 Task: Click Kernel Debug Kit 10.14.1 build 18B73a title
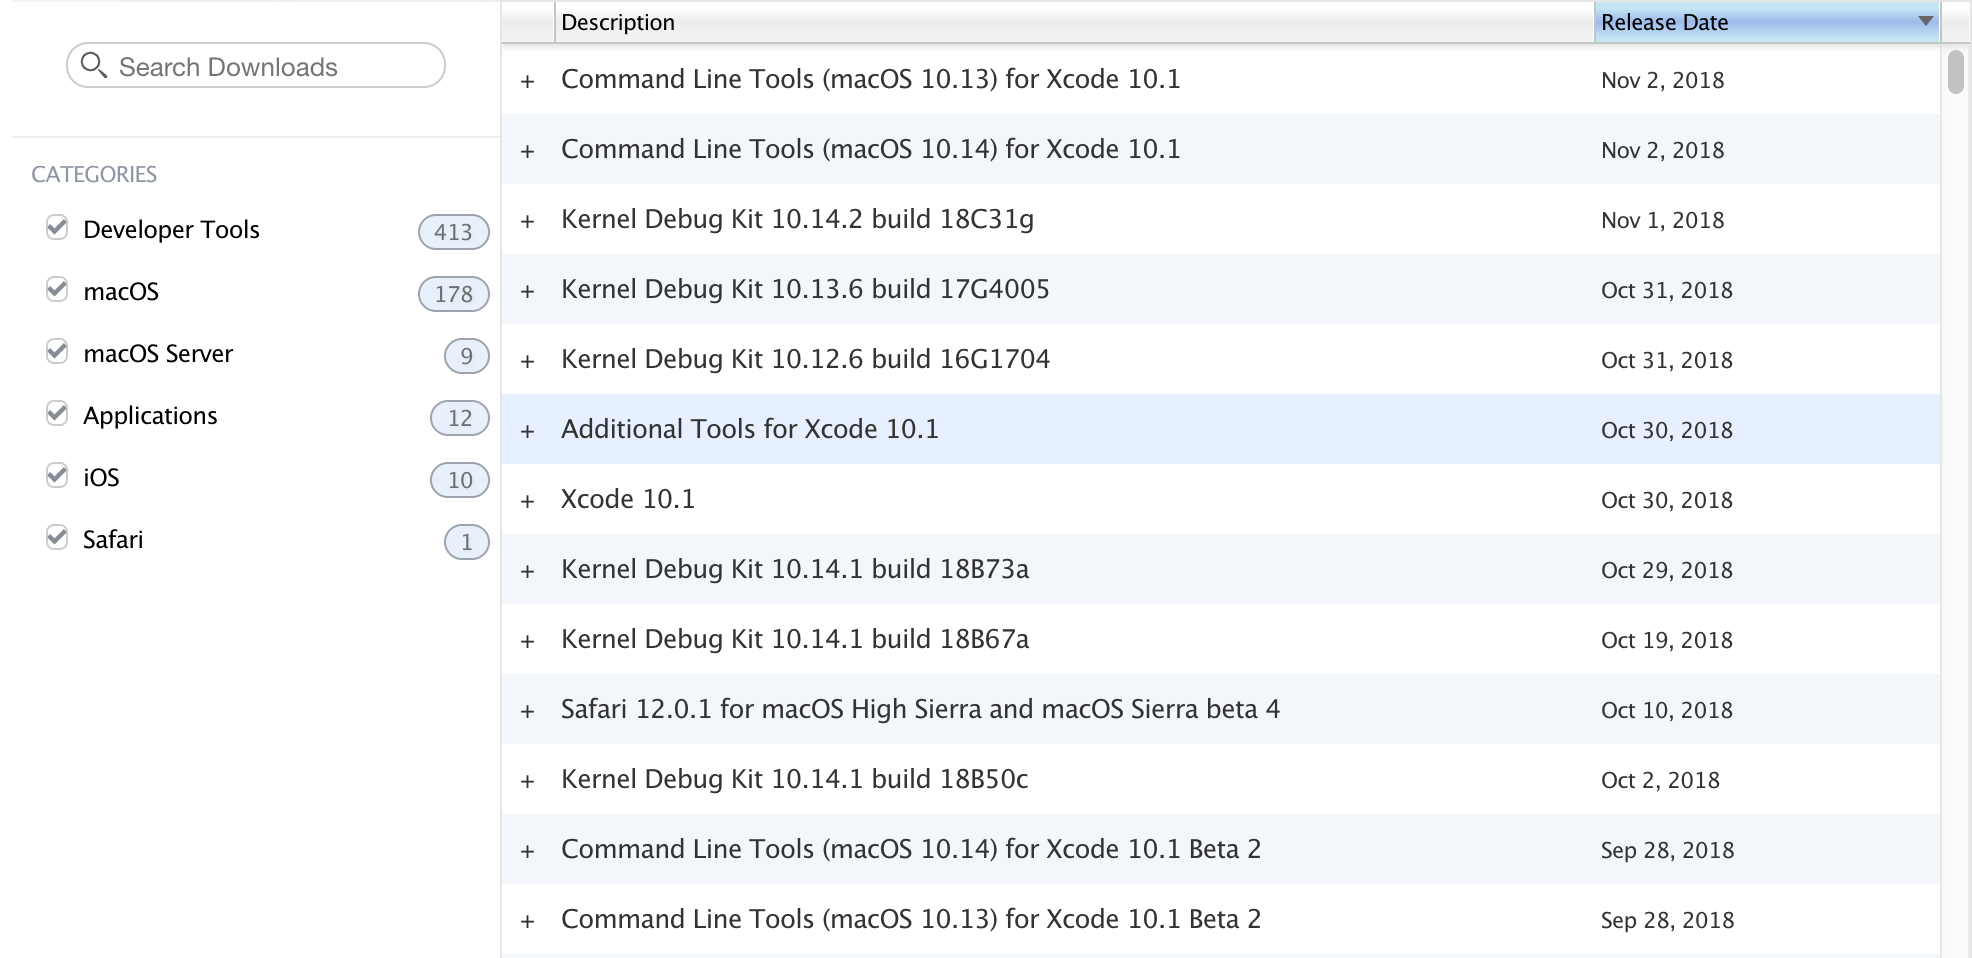pyautogui.click(x=795, y=569)
